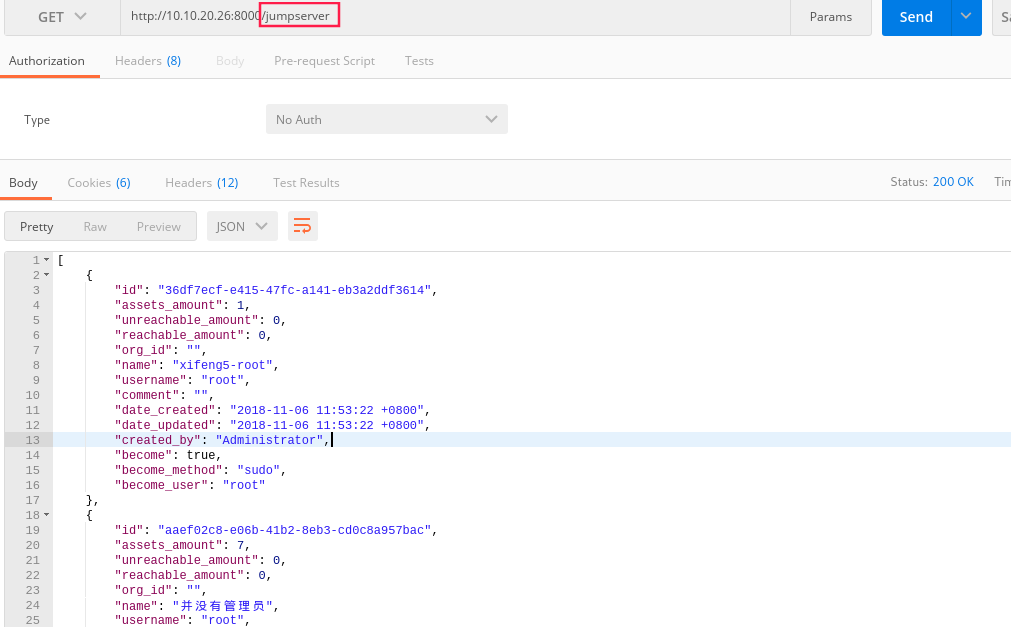Click the text-wrap icon beside the JSON dropdown
Viewport: 1011px width, 627px height.
(x=302, y=226)
